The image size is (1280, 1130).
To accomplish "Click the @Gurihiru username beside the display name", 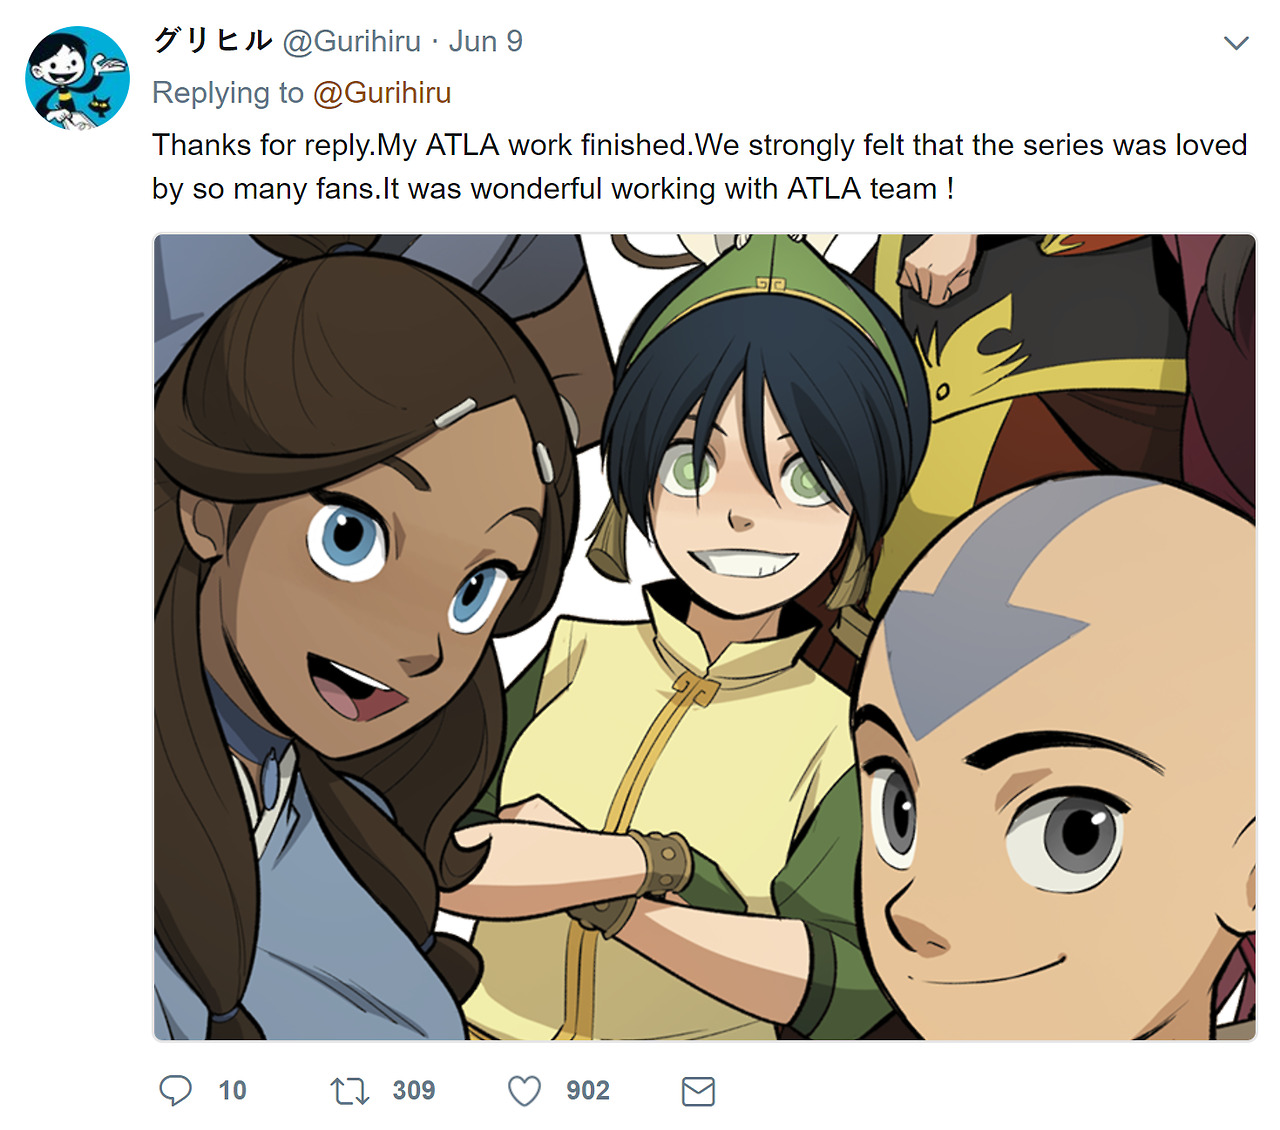I will (x=352, y=41).
